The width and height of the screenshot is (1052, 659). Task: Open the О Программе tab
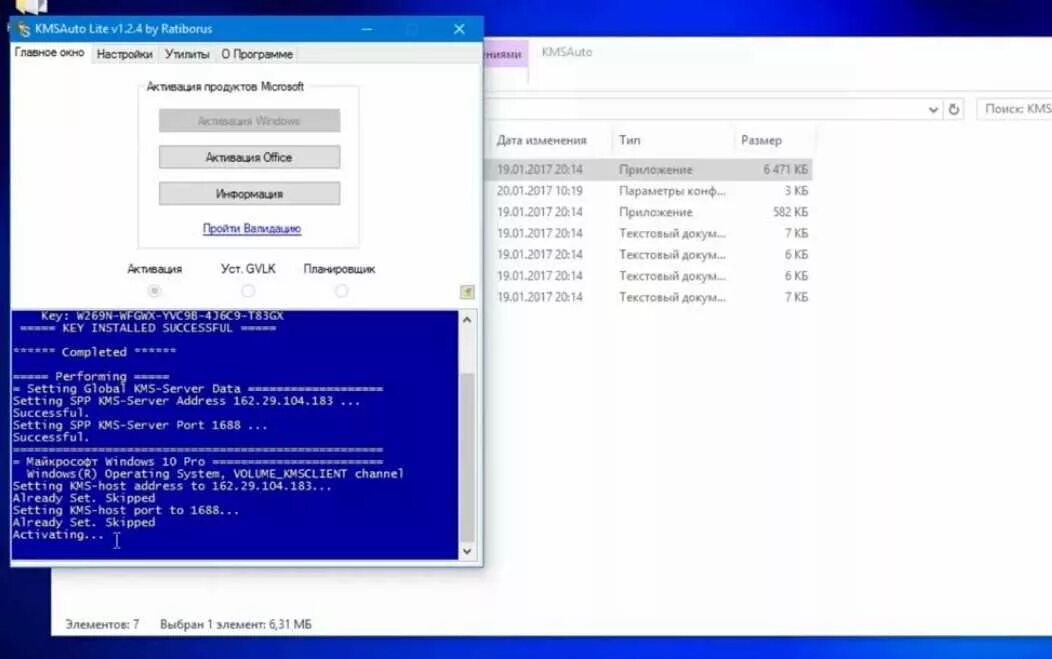click(257, 54)
